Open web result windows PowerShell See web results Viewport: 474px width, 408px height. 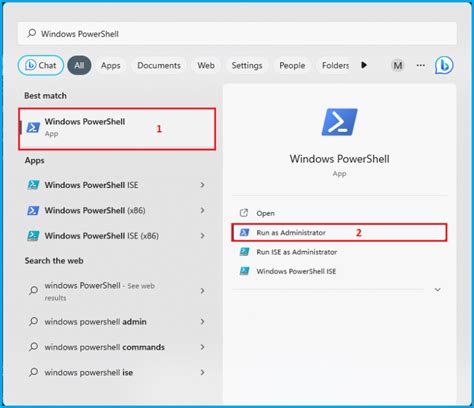(x=117, y=291)
